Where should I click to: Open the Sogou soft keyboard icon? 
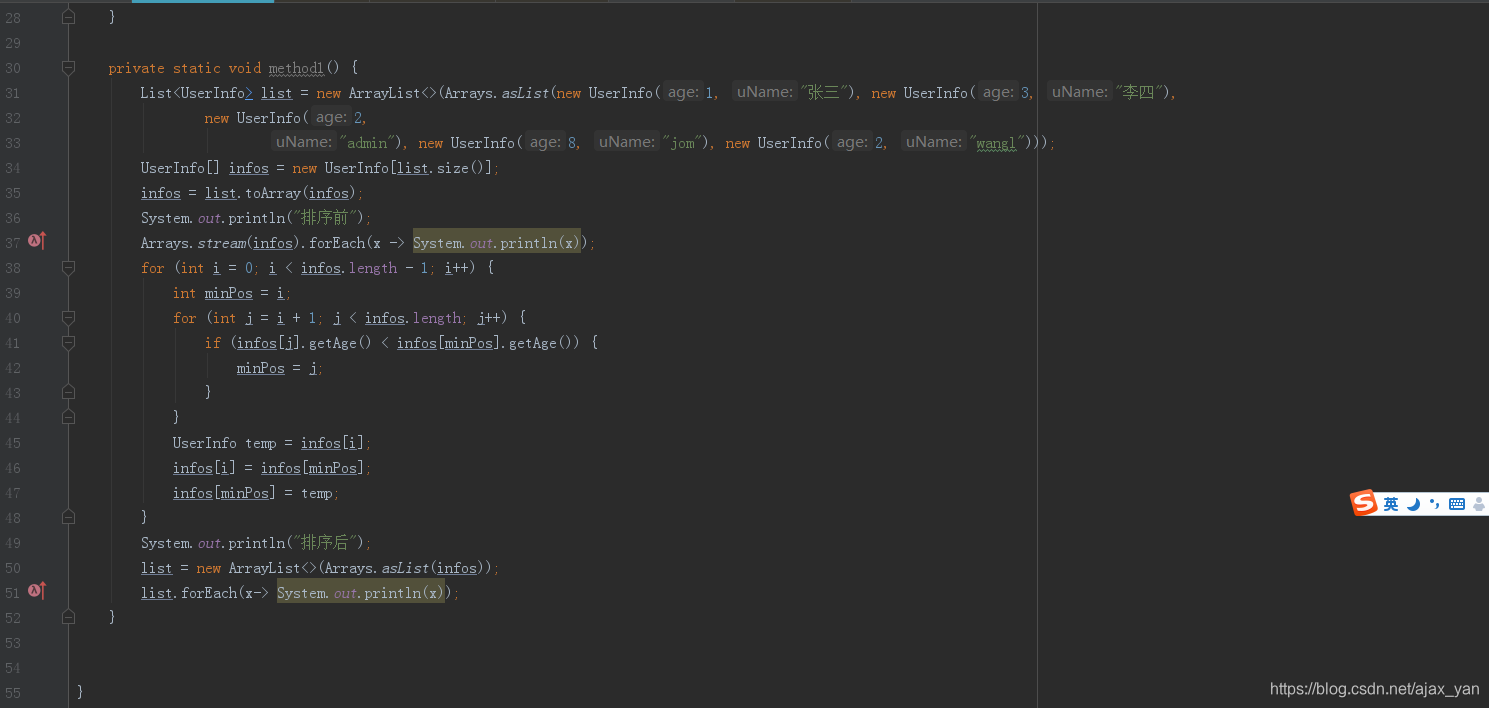point(1457,504)
